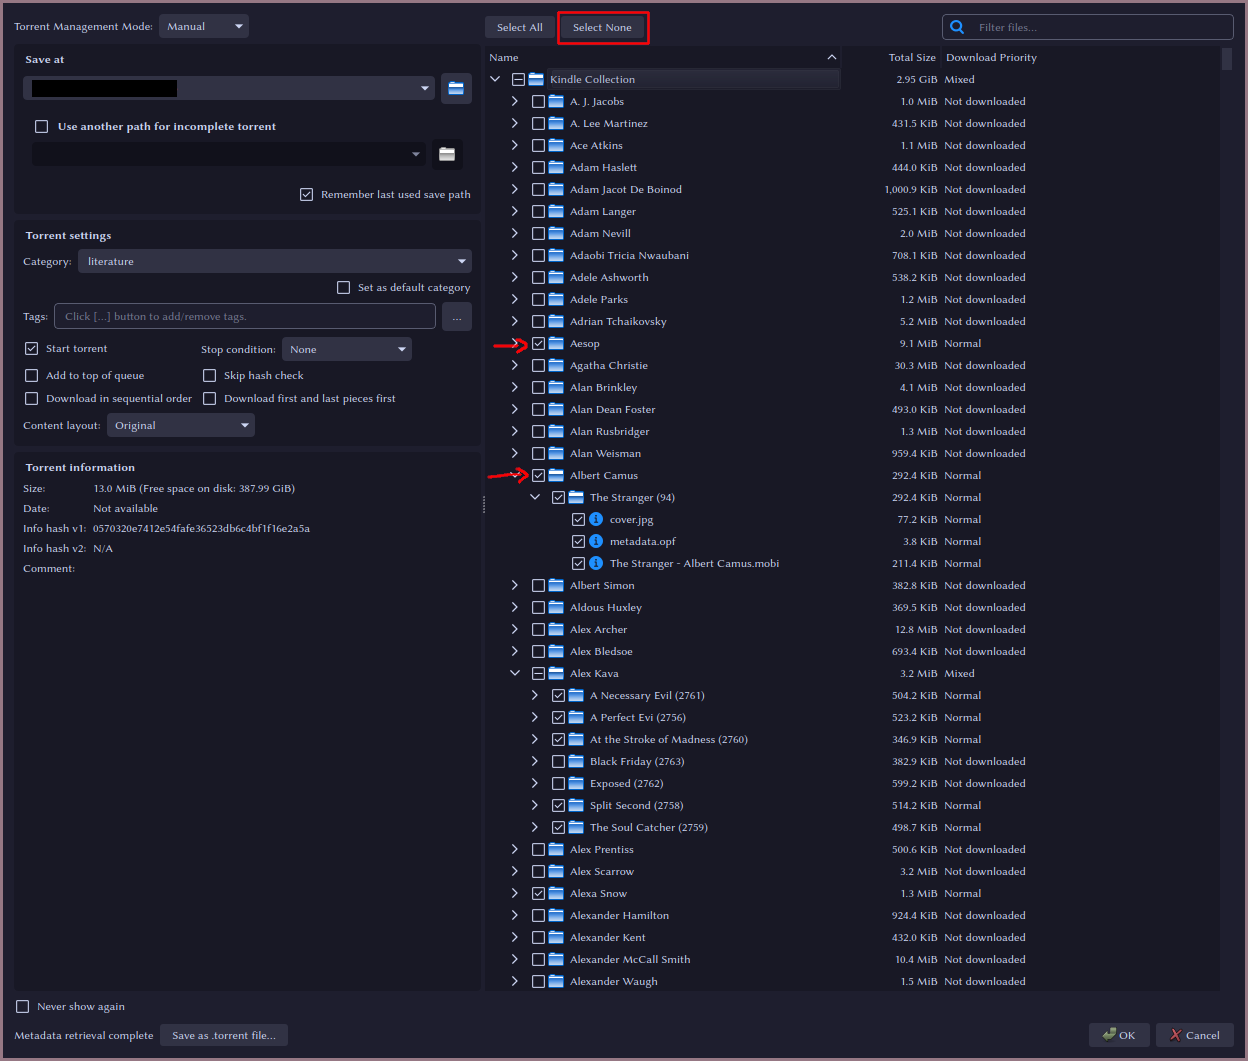Screen dimensions: 1248x1061
Task: Collapse the Kindle Collection tree node
Action: [495, 79]
